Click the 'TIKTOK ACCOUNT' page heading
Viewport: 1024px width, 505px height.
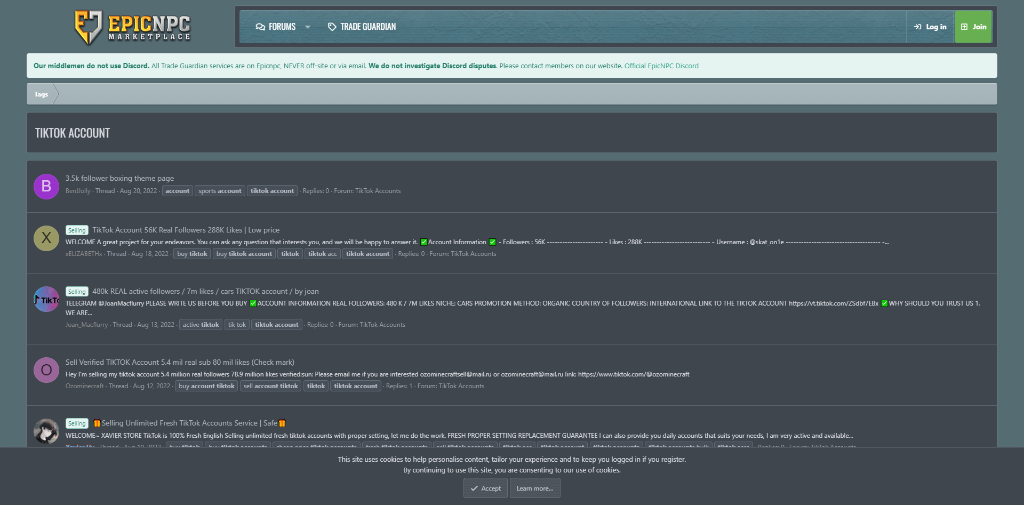72,133
